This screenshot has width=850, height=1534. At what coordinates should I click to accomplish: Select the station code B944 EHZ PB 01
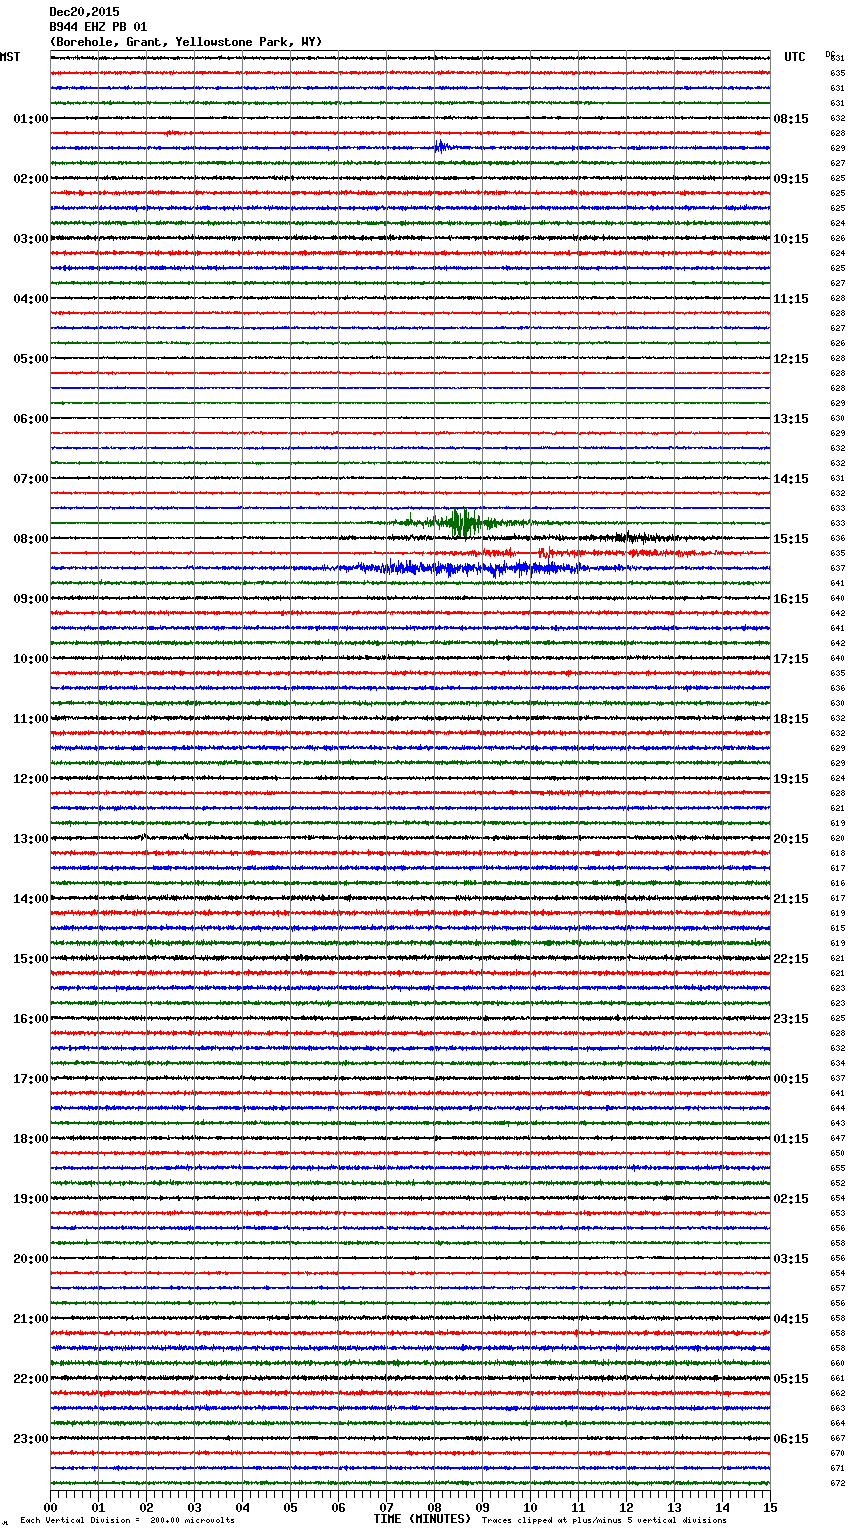tap(98, 27)
